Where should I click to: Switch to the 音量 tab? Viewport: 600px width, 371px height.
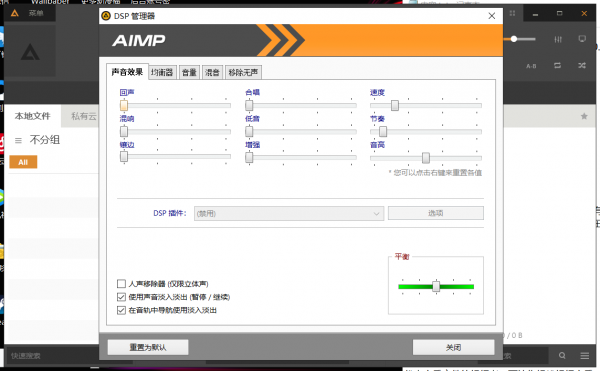tap(189, 72)
